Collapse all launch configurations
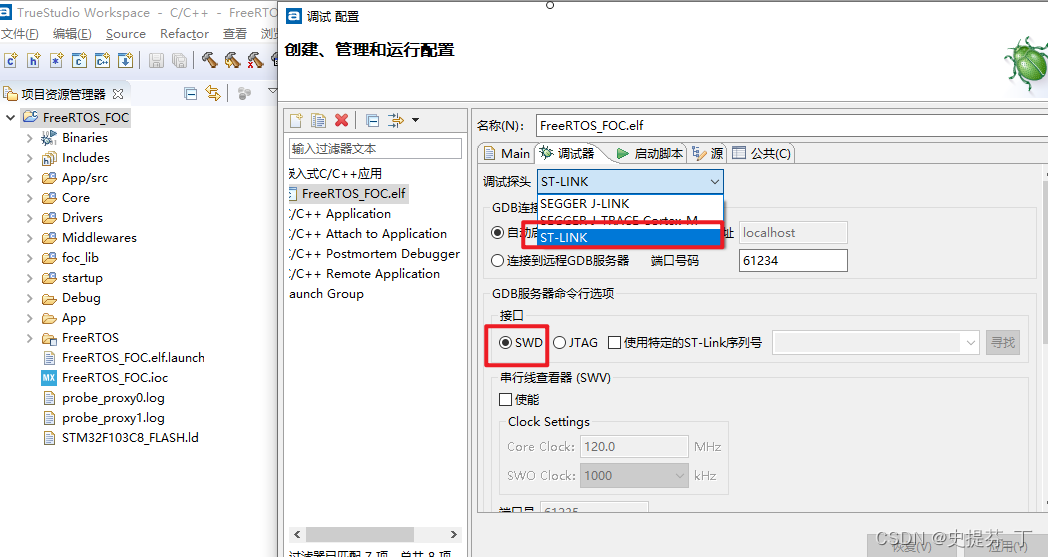The width and height of the screenshot is (1048, 557). click(x=373, y=120)
